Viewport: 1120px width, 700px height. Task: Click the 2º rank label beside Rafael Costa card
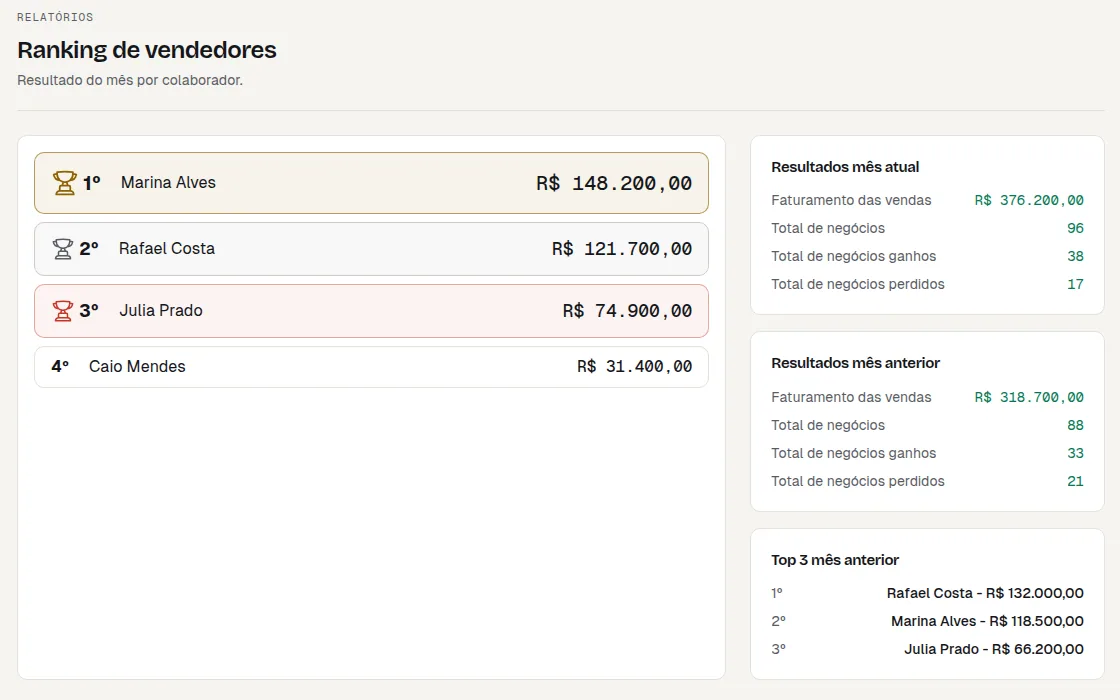pyautogui.click(x=89, y=249)
